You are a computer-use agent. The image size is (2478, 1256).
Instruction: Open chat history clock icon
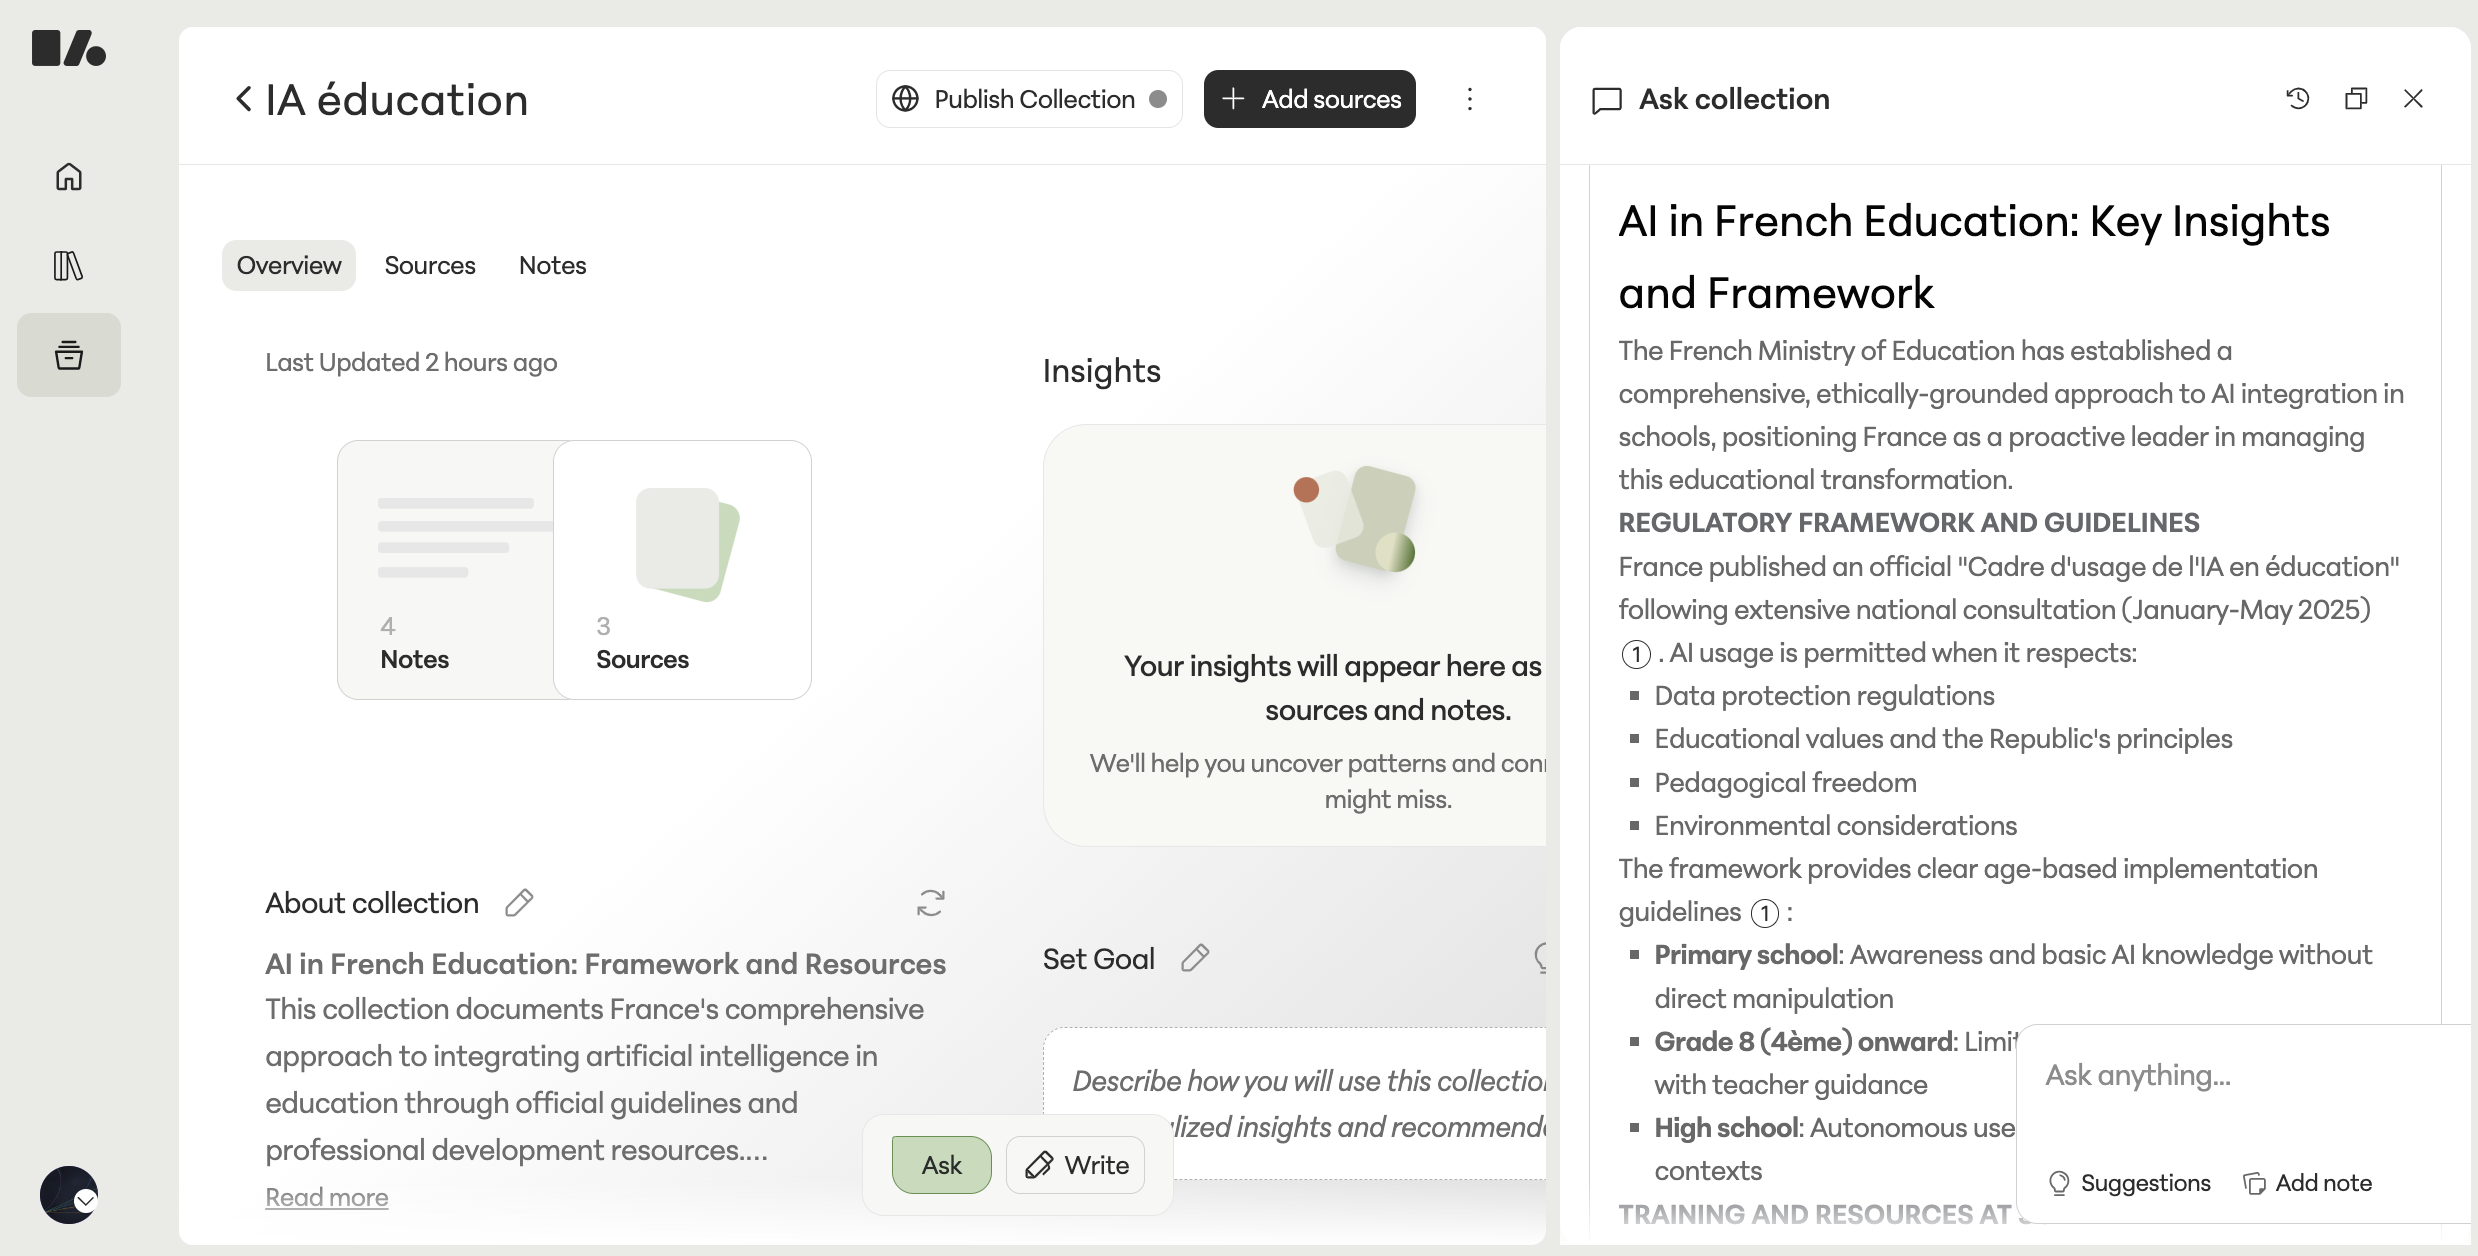(x=2298, y=99)
